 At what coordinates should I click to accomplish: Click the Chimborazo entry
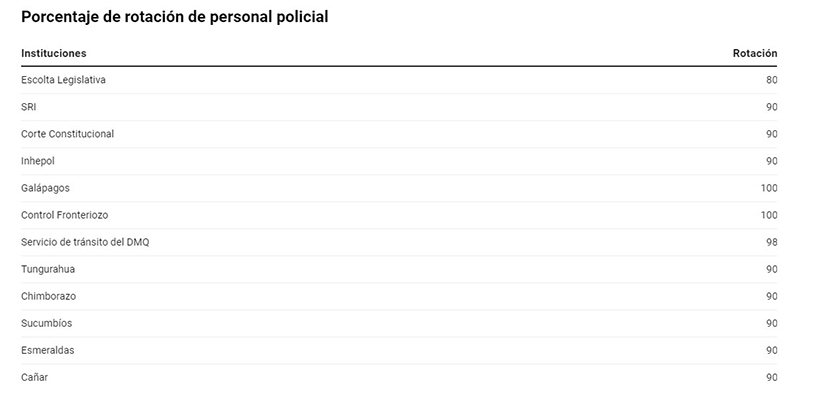tap(48, 296)
